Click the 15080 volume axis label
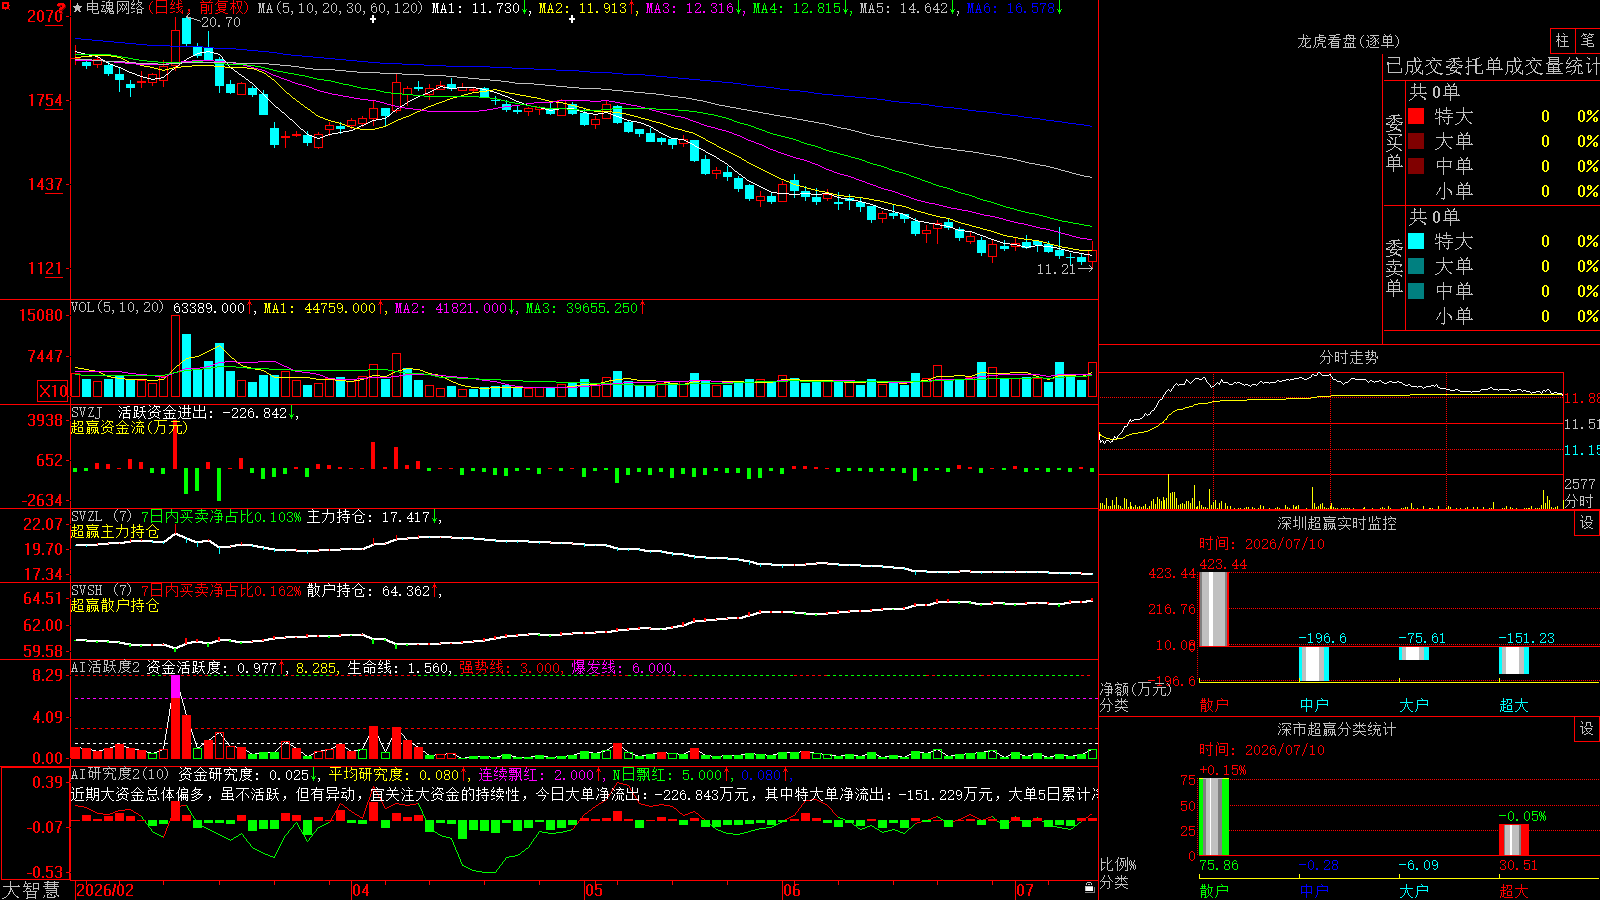This screenshot has height=900, width=1600. [x=41, y=315]
